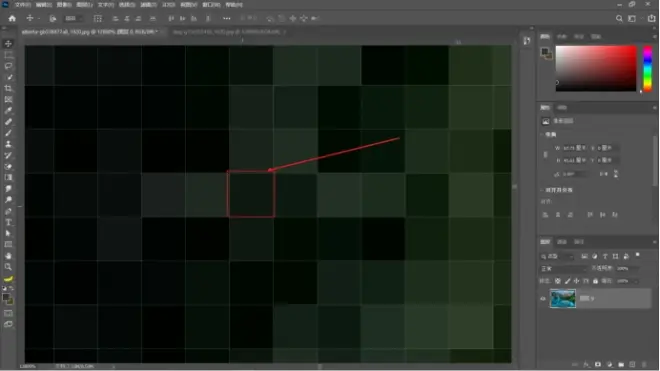This screenshot has height=371, width=660.
Task: Select the Move tool in the toolbox
Action: click(8, 44)
